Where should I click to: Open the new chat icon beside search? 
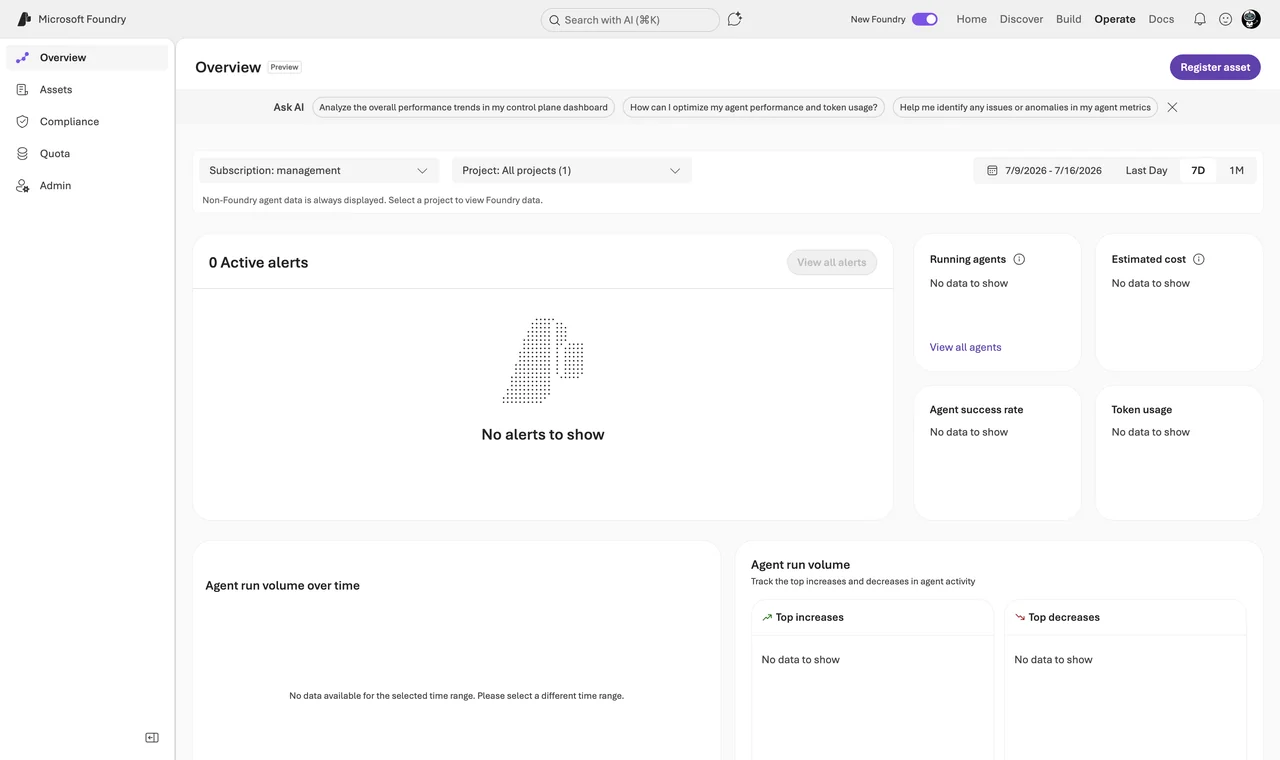coord(734,19)
